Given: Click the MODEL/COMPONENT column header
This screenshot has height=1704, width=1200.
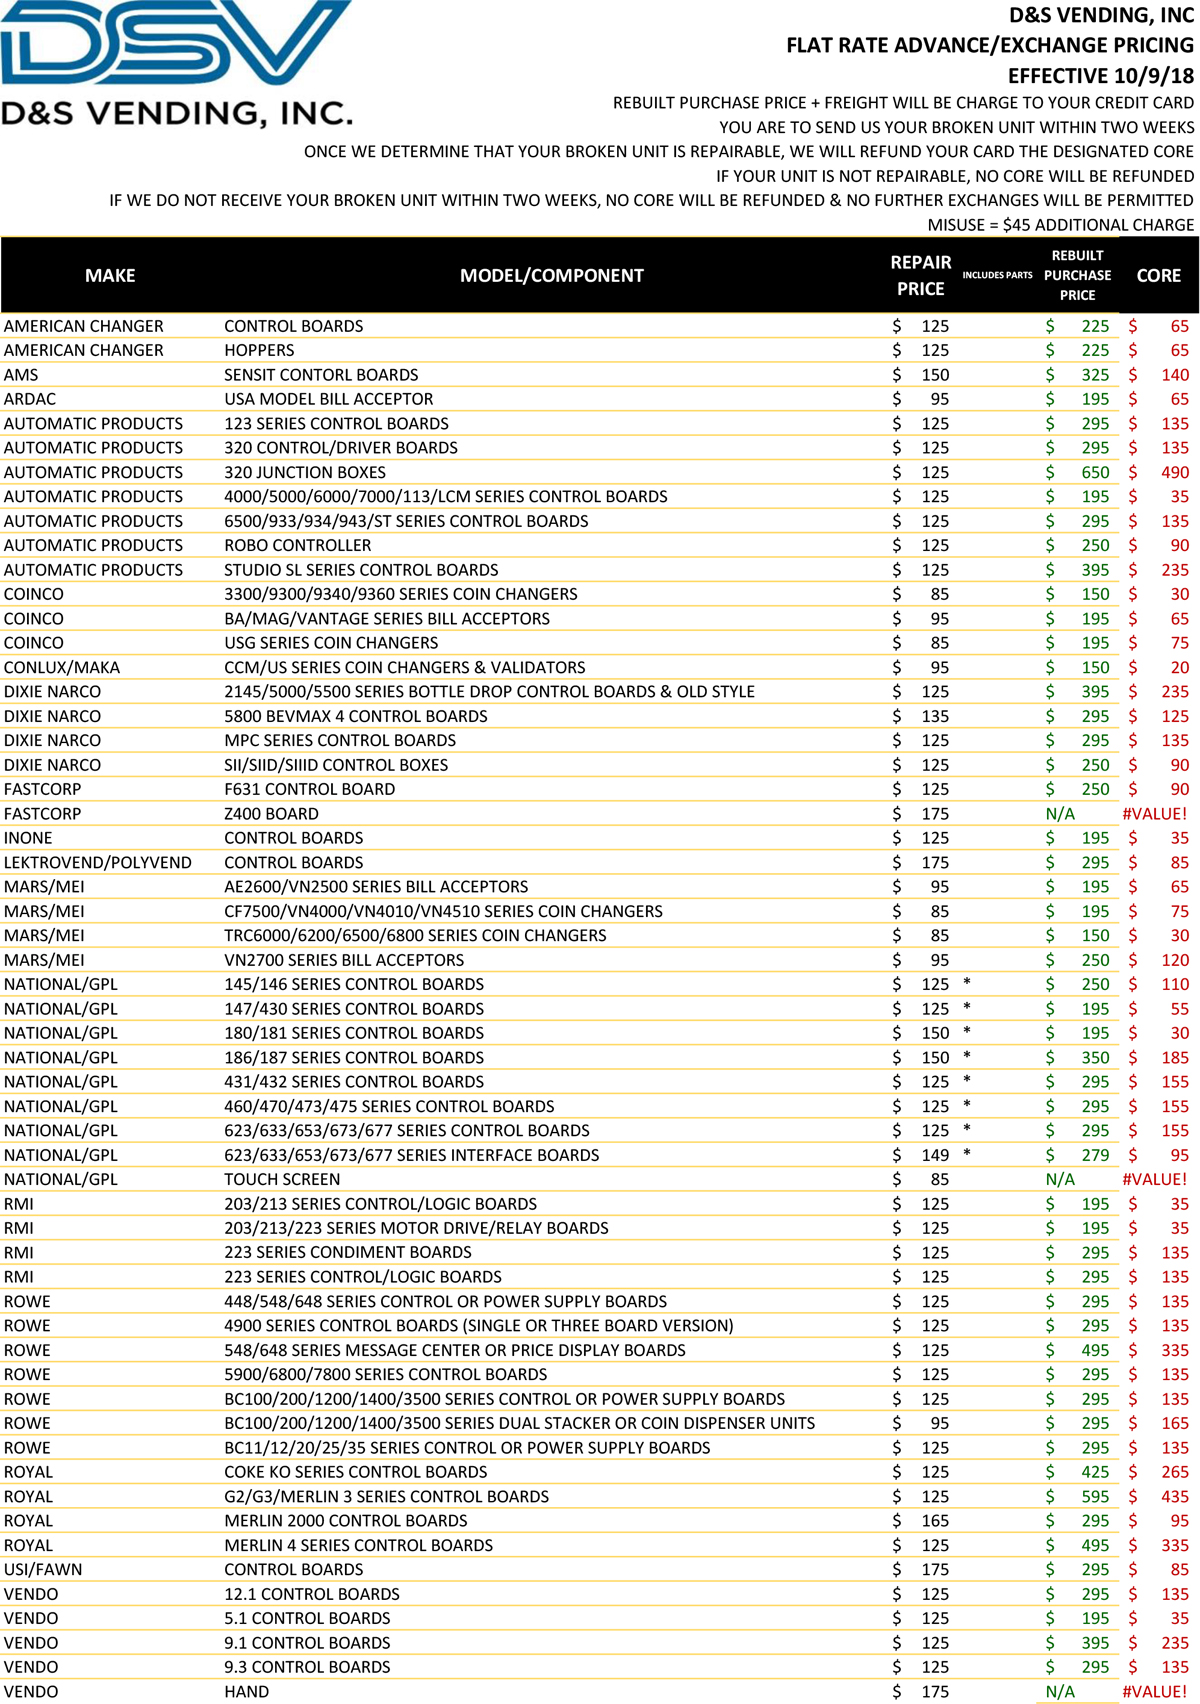Looking at the screenshot, I should pos(552,275).
